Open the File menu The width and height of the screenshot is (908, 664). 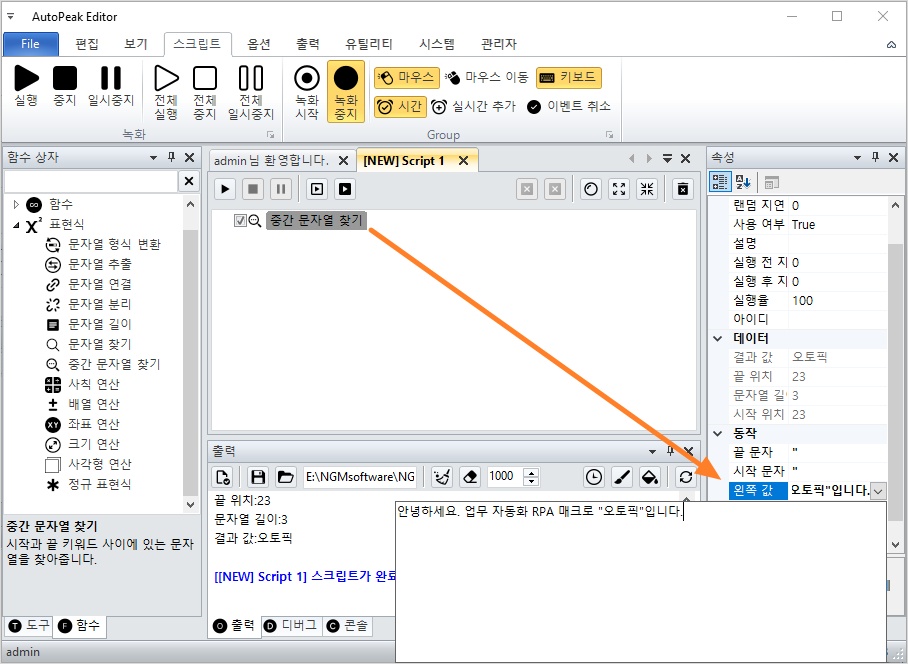(x=31, y=44)
